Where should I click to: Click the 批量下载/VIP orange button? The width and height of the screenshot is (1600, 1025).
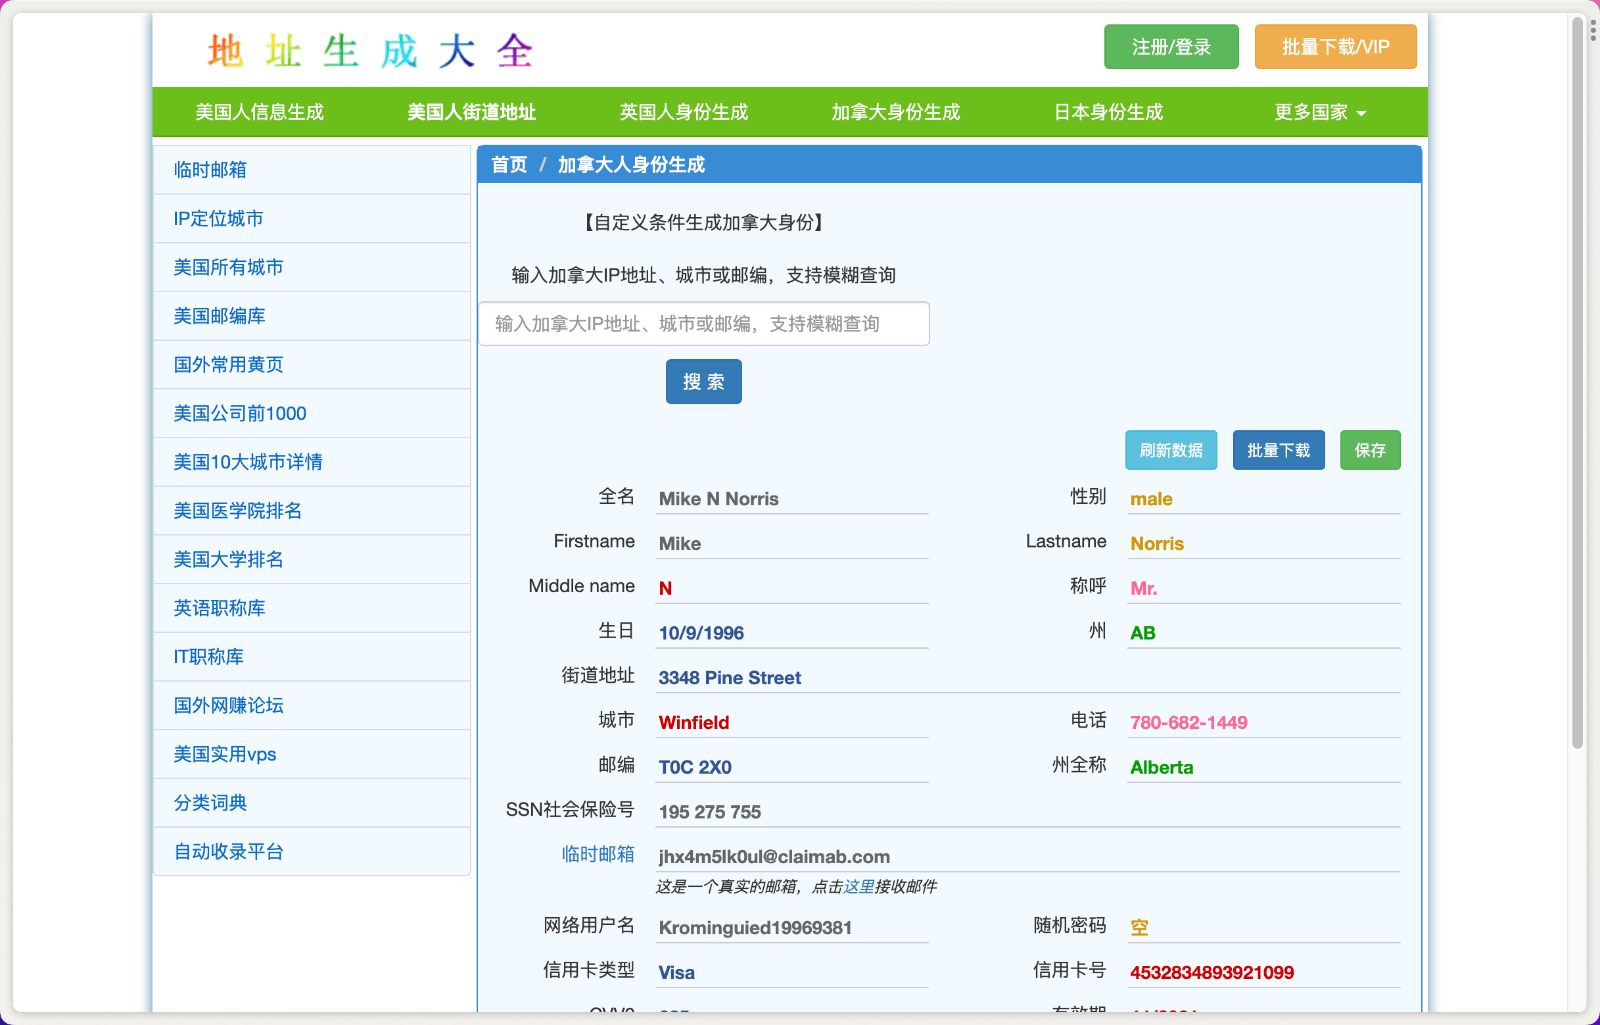[x=1335, y=47]
